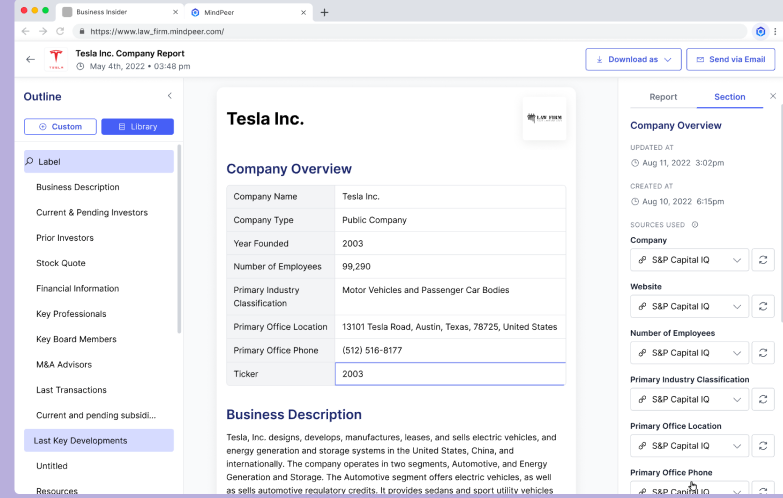Image resolution: width=783 pixels, height=498 pixels.
Task: Select the Custom outline button
Action: pyautogui.click(x=60, y=127)
